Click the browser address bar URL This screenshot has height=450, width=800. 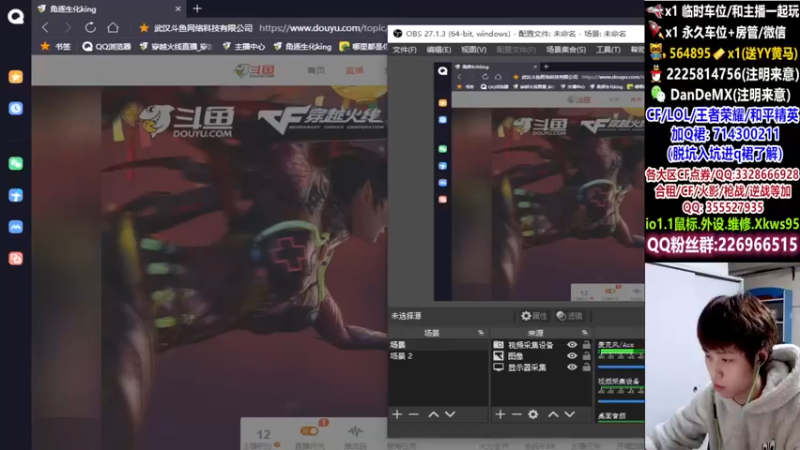(321, 28)
